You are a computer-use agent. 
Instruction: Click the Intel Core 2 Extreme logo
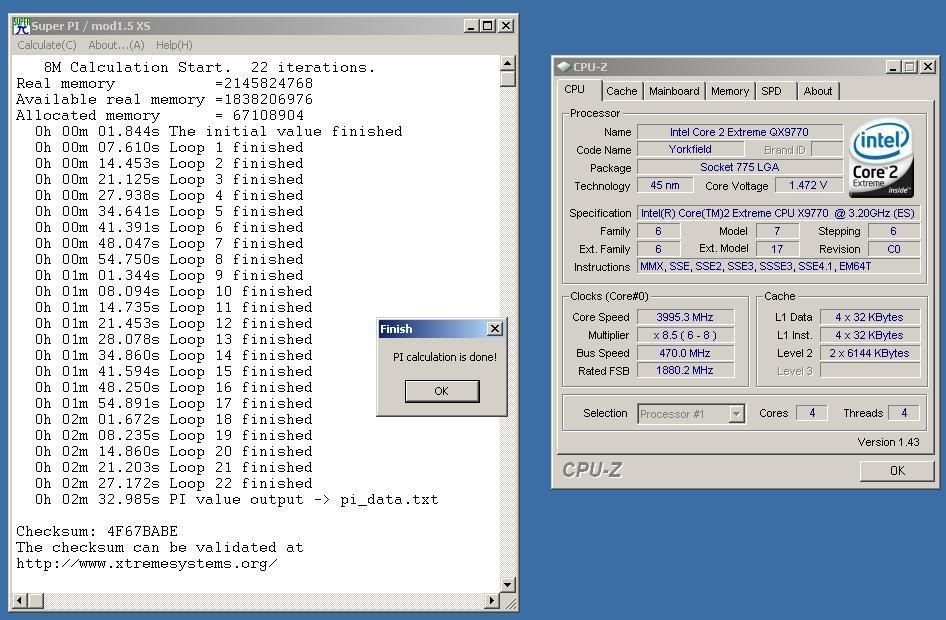coord(881,159)
